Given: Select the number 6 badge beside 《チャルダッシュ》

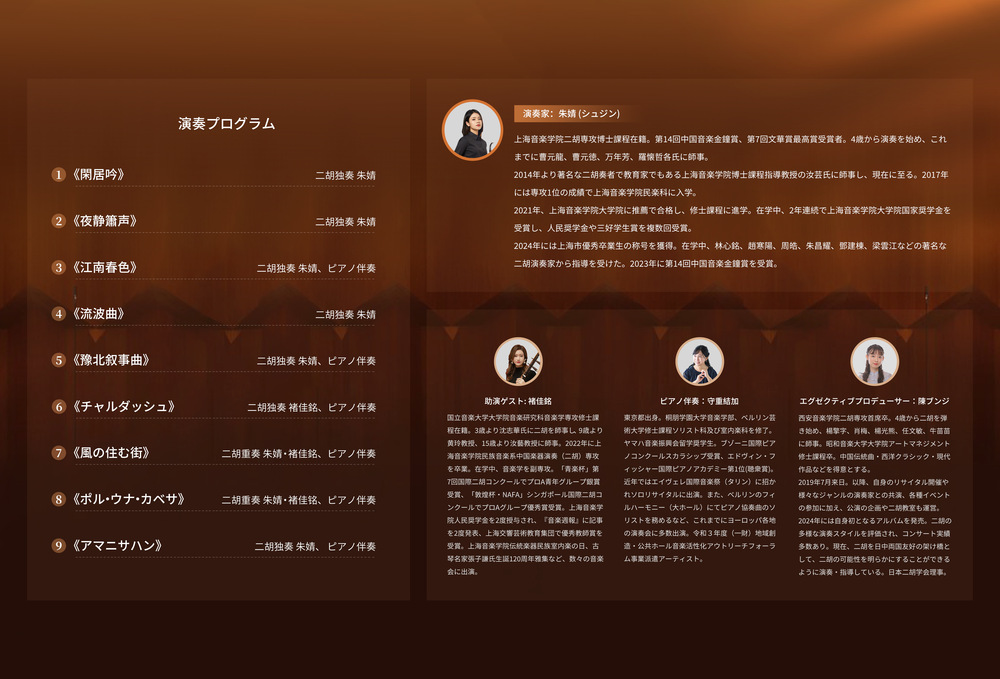Looking at the screenshot, I should pos(59,407).
